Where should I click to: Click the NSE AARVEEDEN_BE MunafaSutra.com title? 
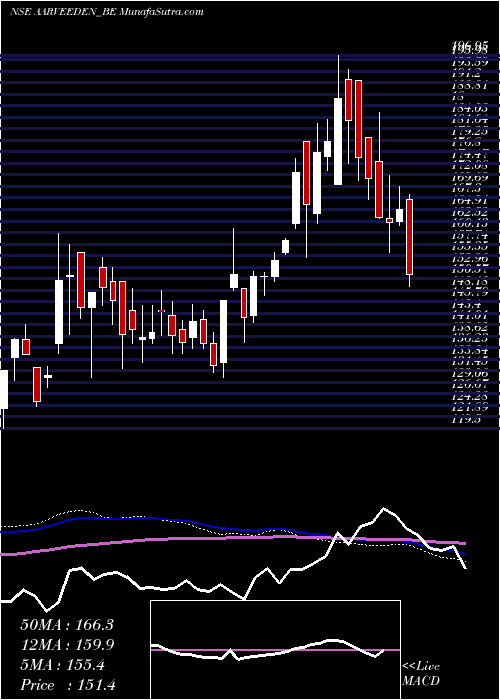(106, 12)
